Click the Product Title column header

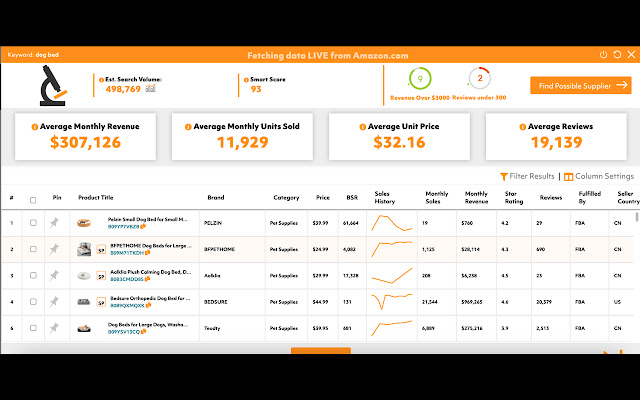tap(96, 198)
